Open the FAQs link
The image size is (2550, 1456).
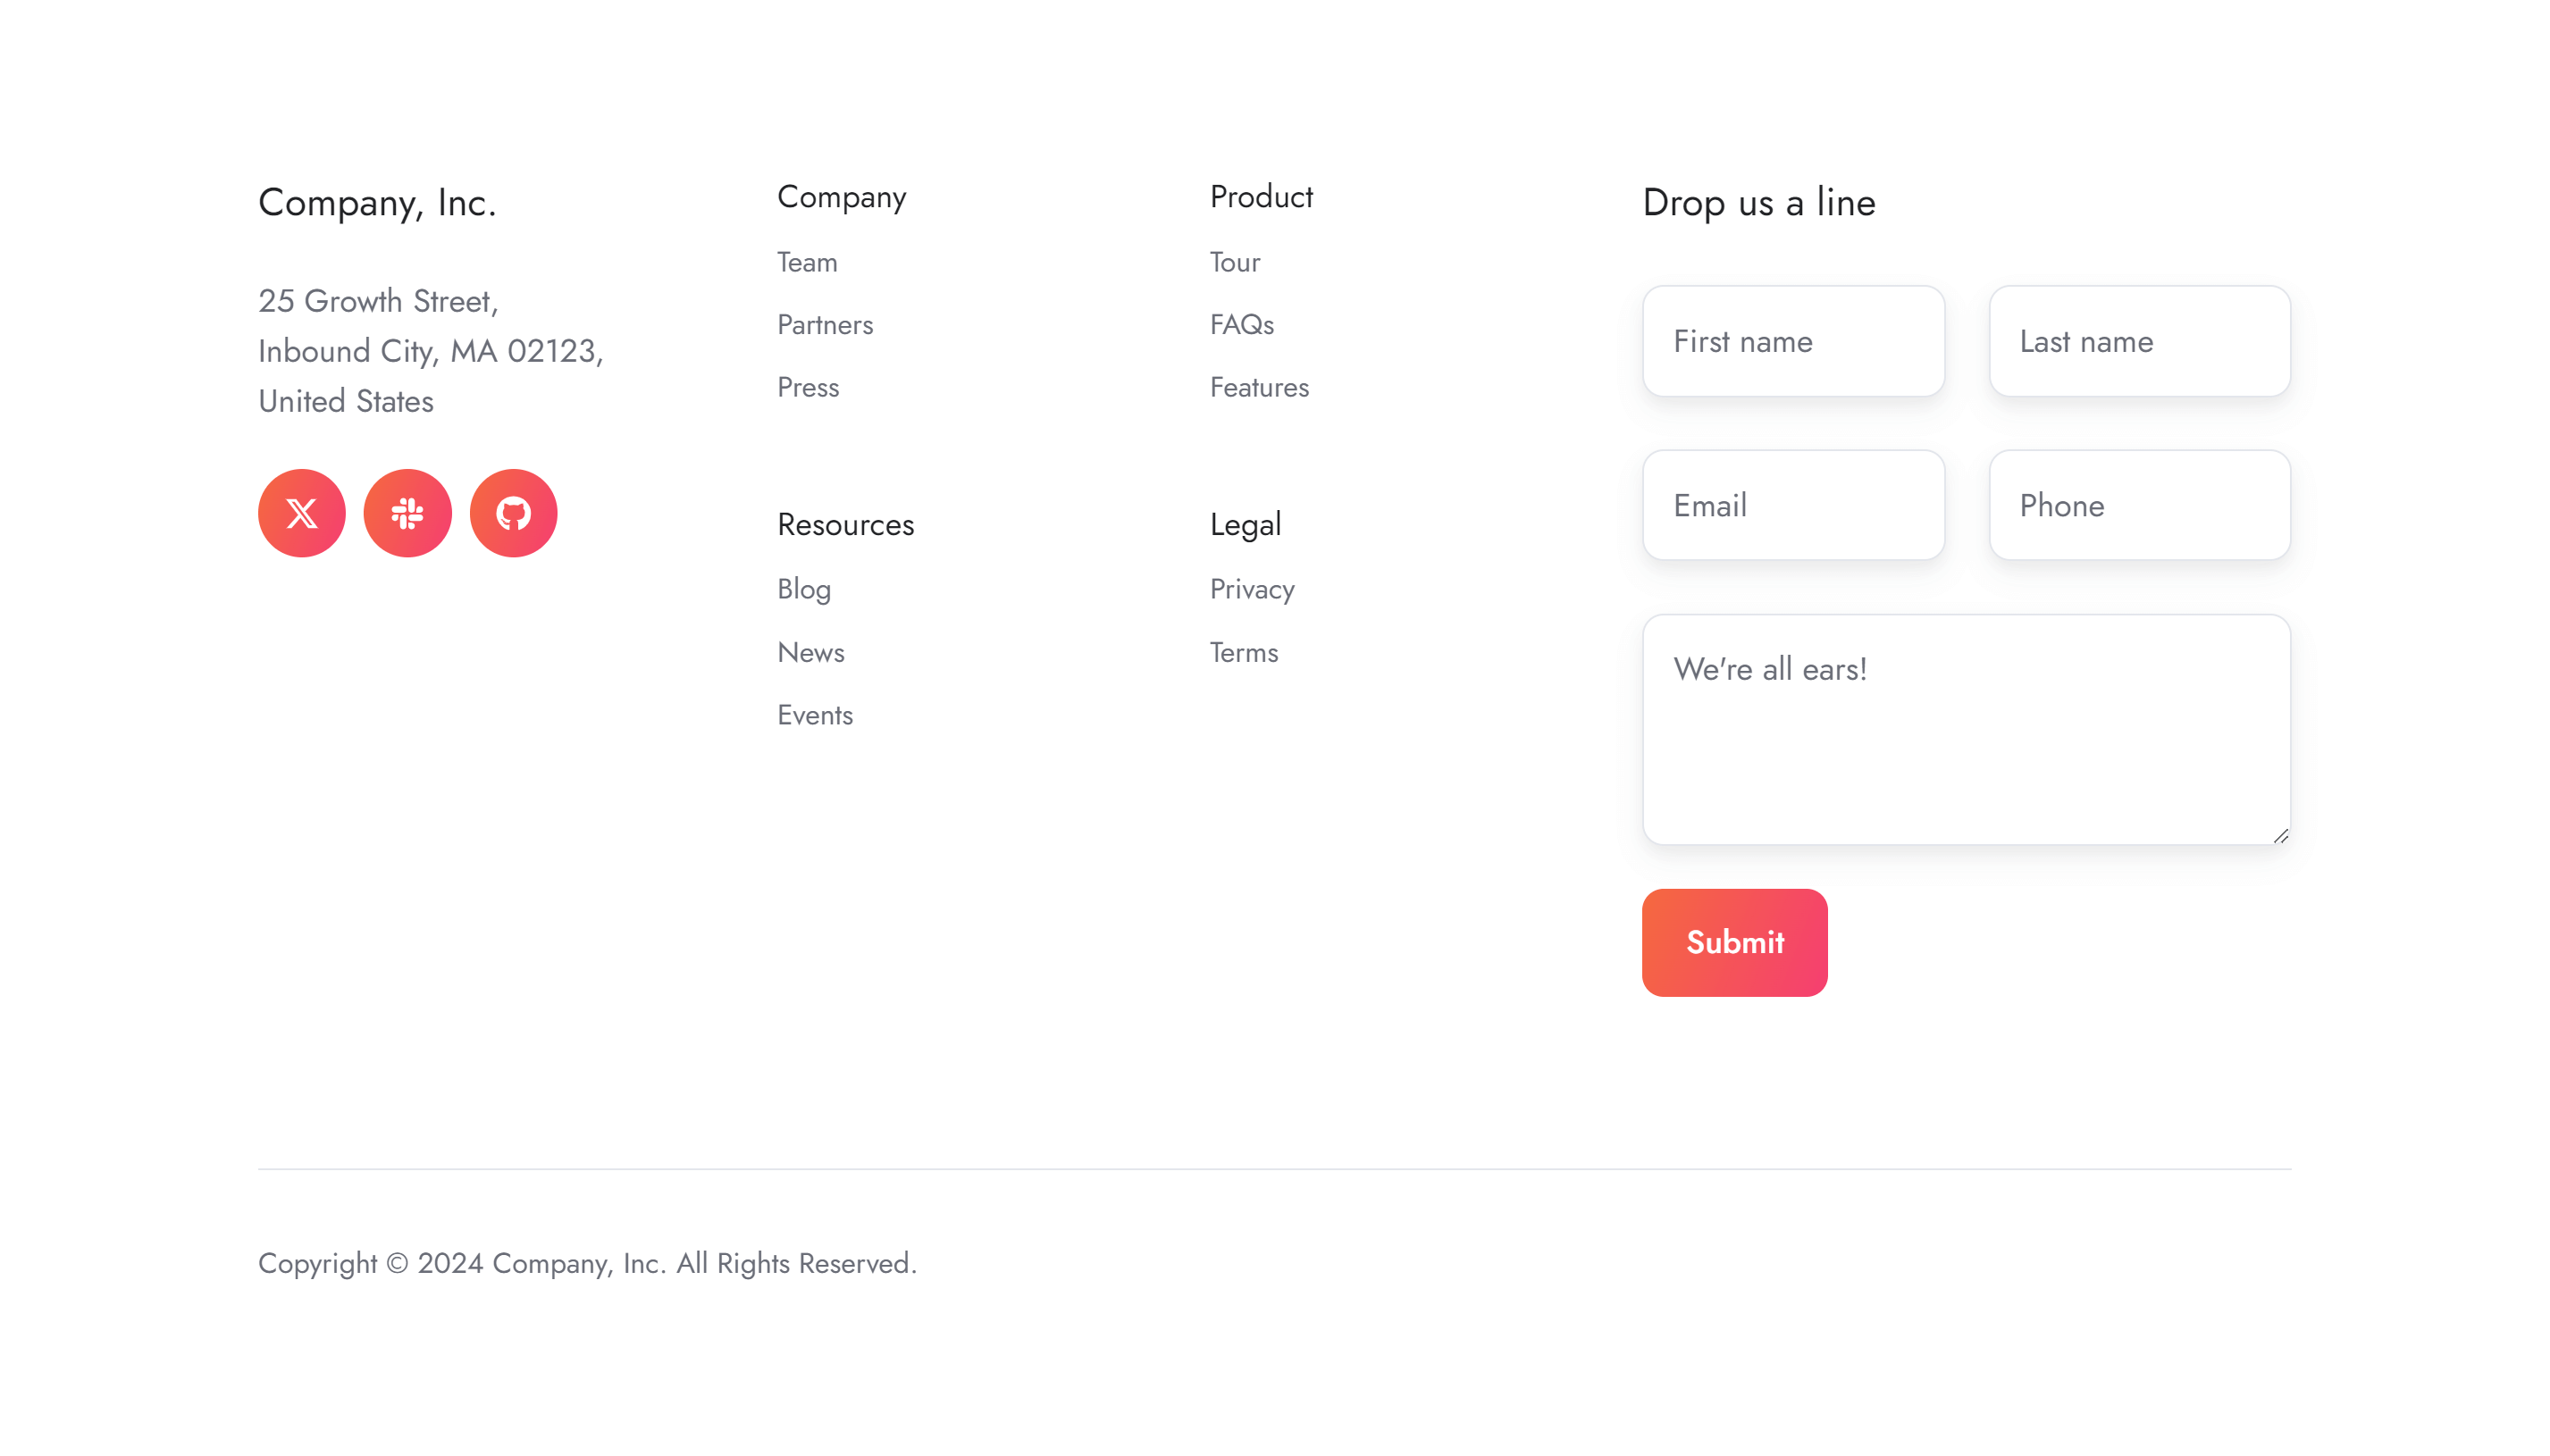click(x=1241, y=325)
